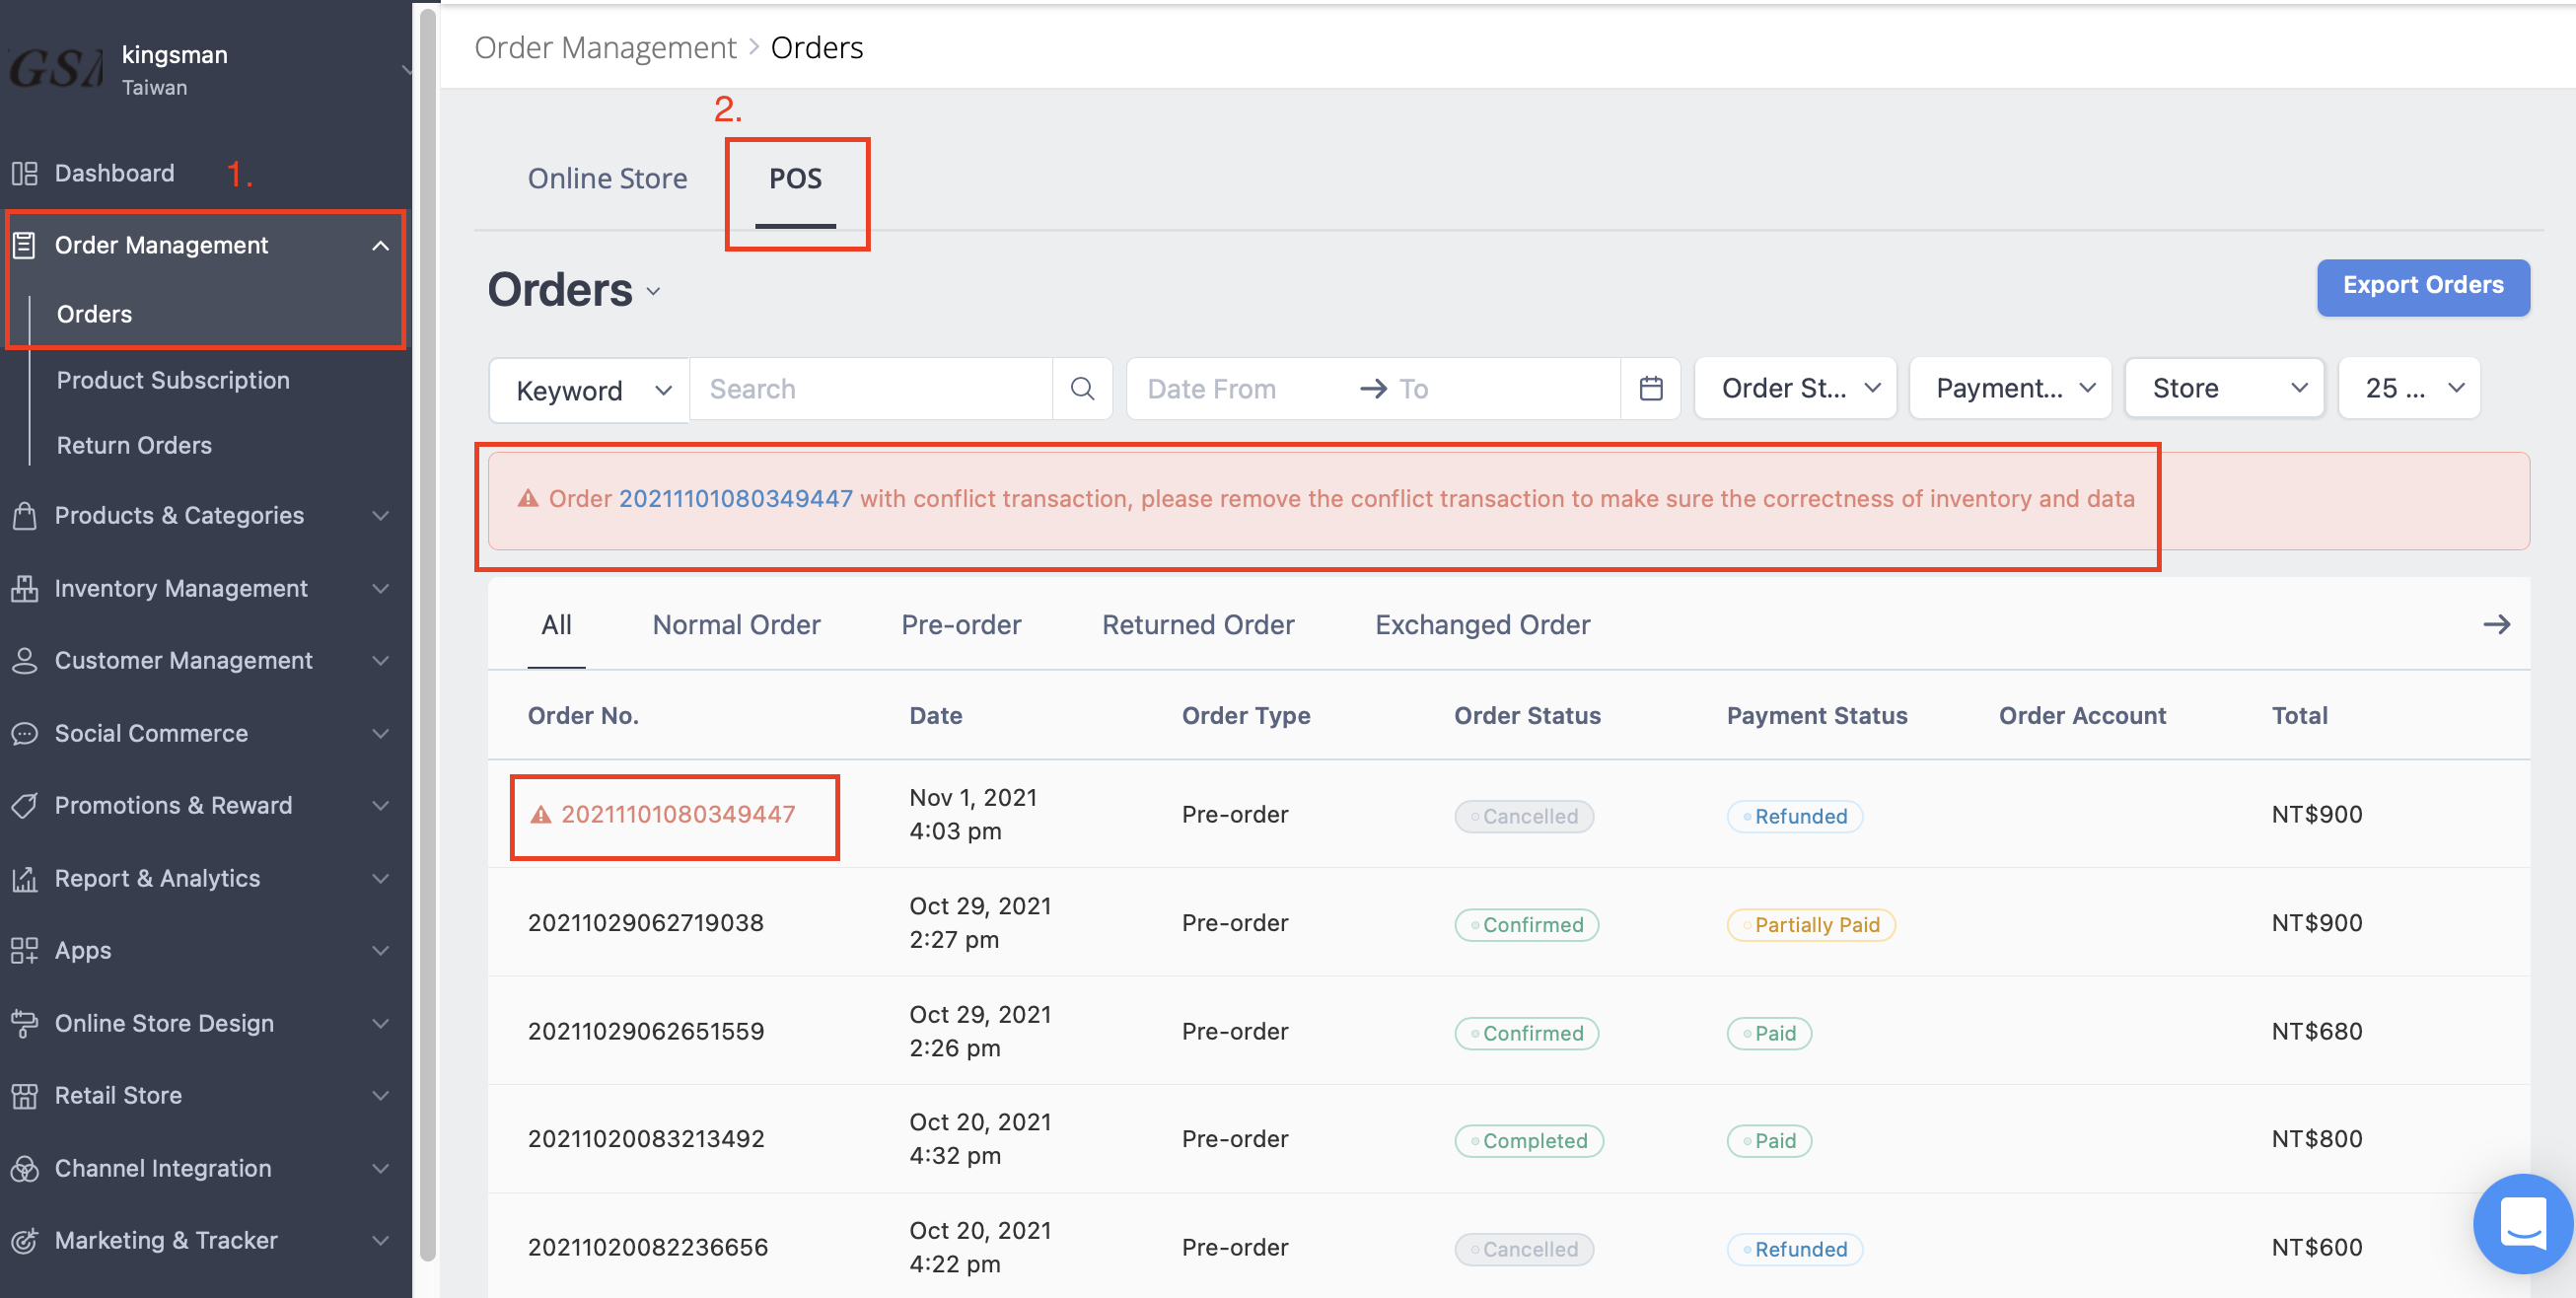This screenshot has width=2576, height=1298.
Task: Click the Order Management document icon
Action: [x=24, y=245]
